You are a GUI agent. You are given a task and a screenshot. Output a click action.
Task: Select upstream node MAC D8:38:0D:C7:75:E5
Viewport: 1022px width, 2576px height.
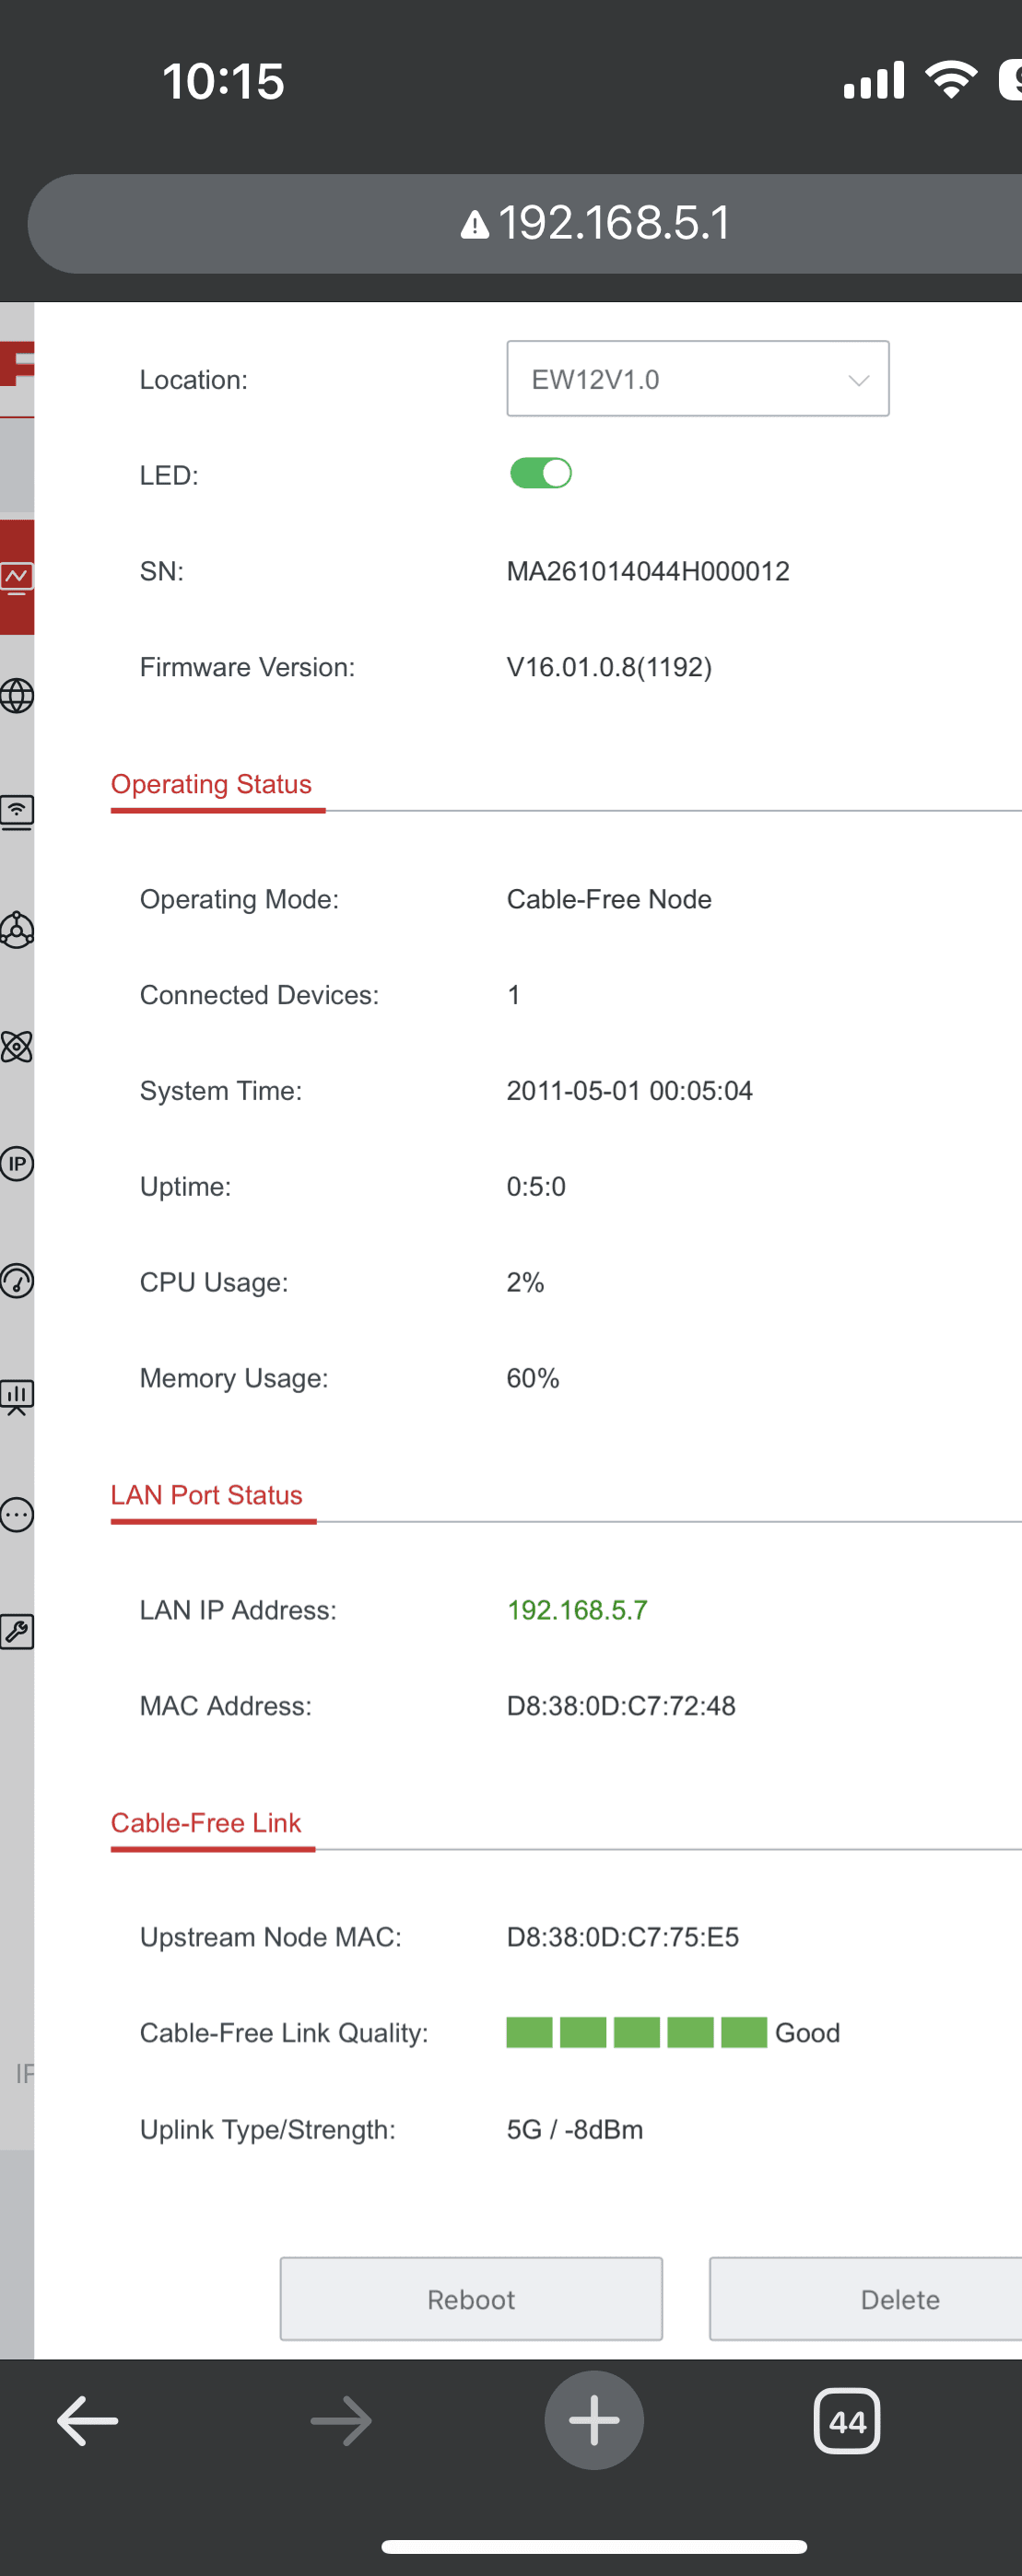tap(623, 1937)
